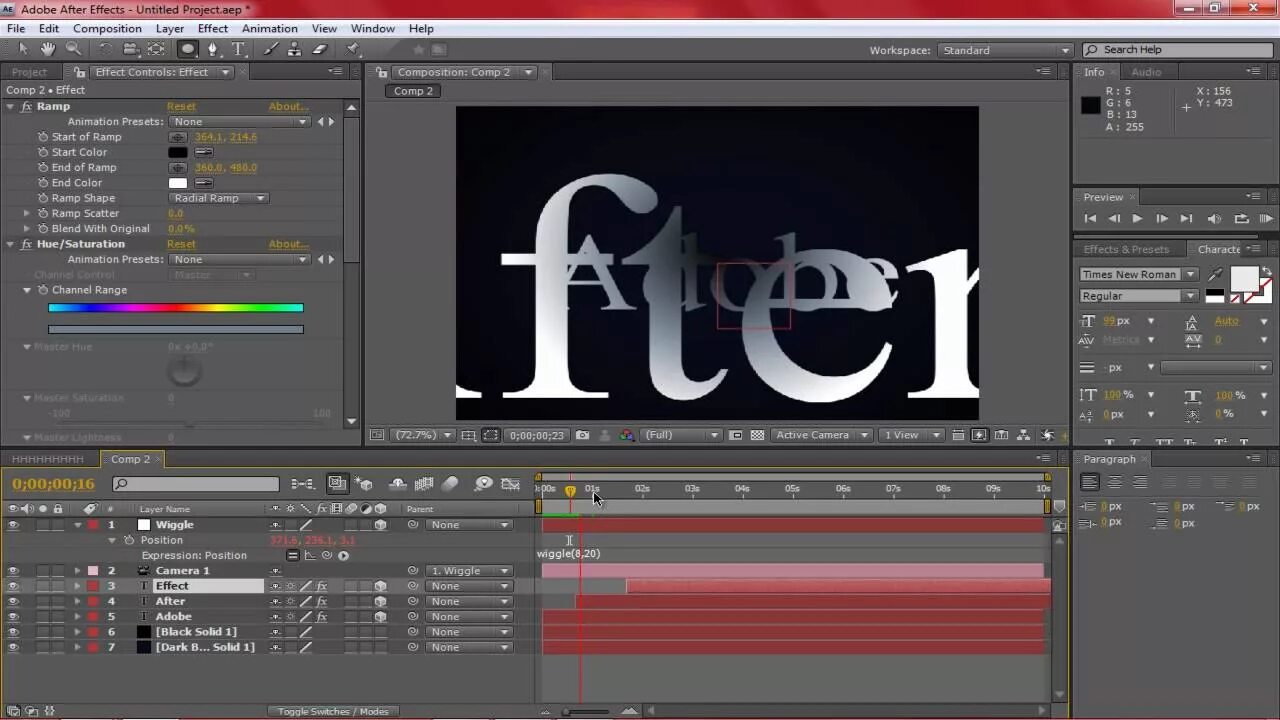Hide the Camera 1 layer eye
Viewport: 1280px width, 720px height.
pyautogui.click(x=13, y=571)
